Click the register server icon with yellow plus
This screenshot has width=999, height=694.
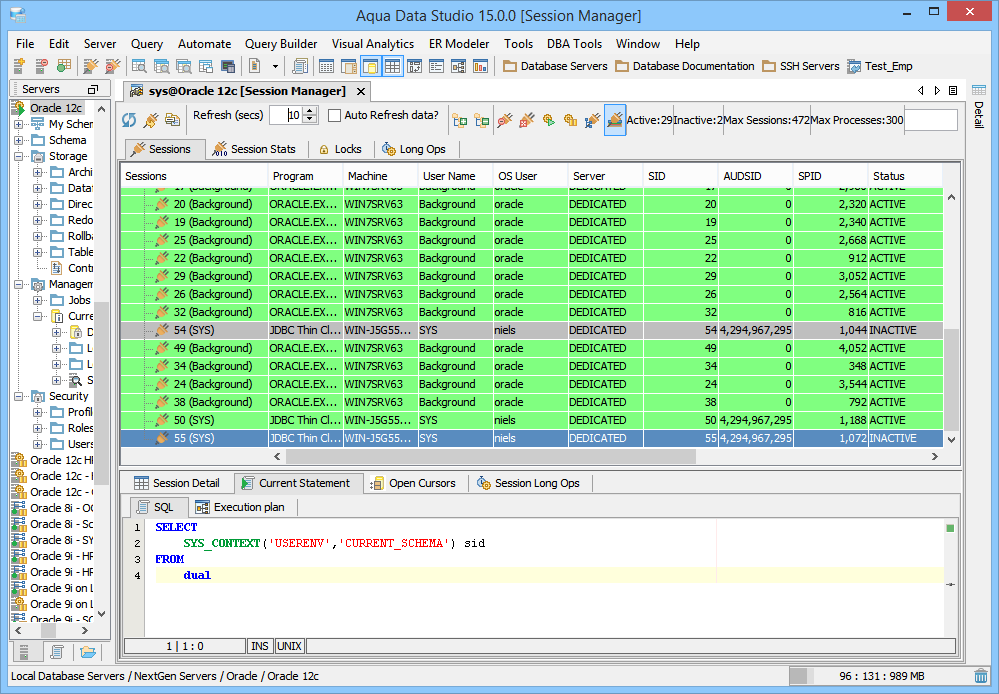(x=19, y=66)
